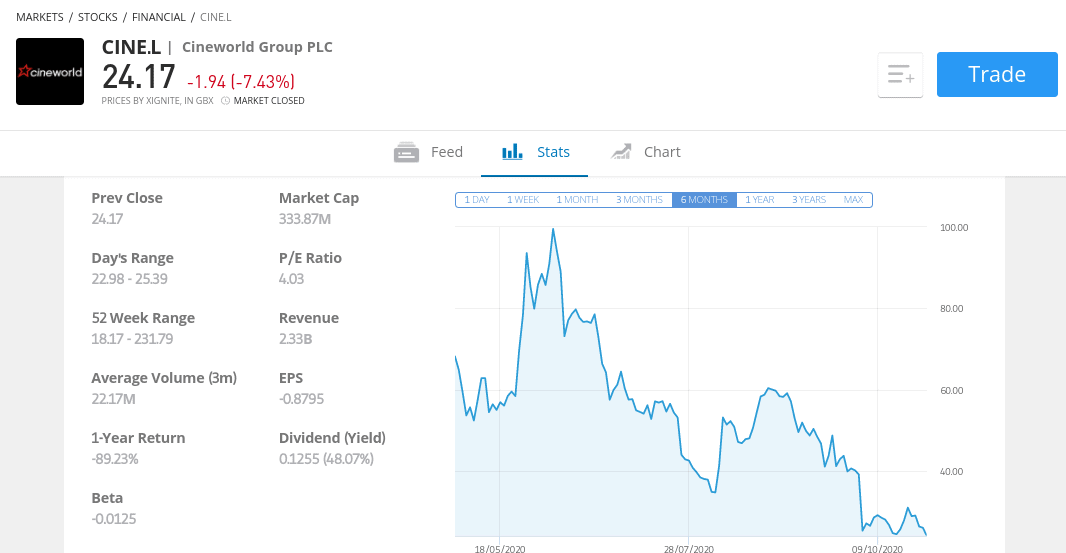1066x553 pixels.
Task: Click Beta value -0.0125
Action: [x=114, y=519]
